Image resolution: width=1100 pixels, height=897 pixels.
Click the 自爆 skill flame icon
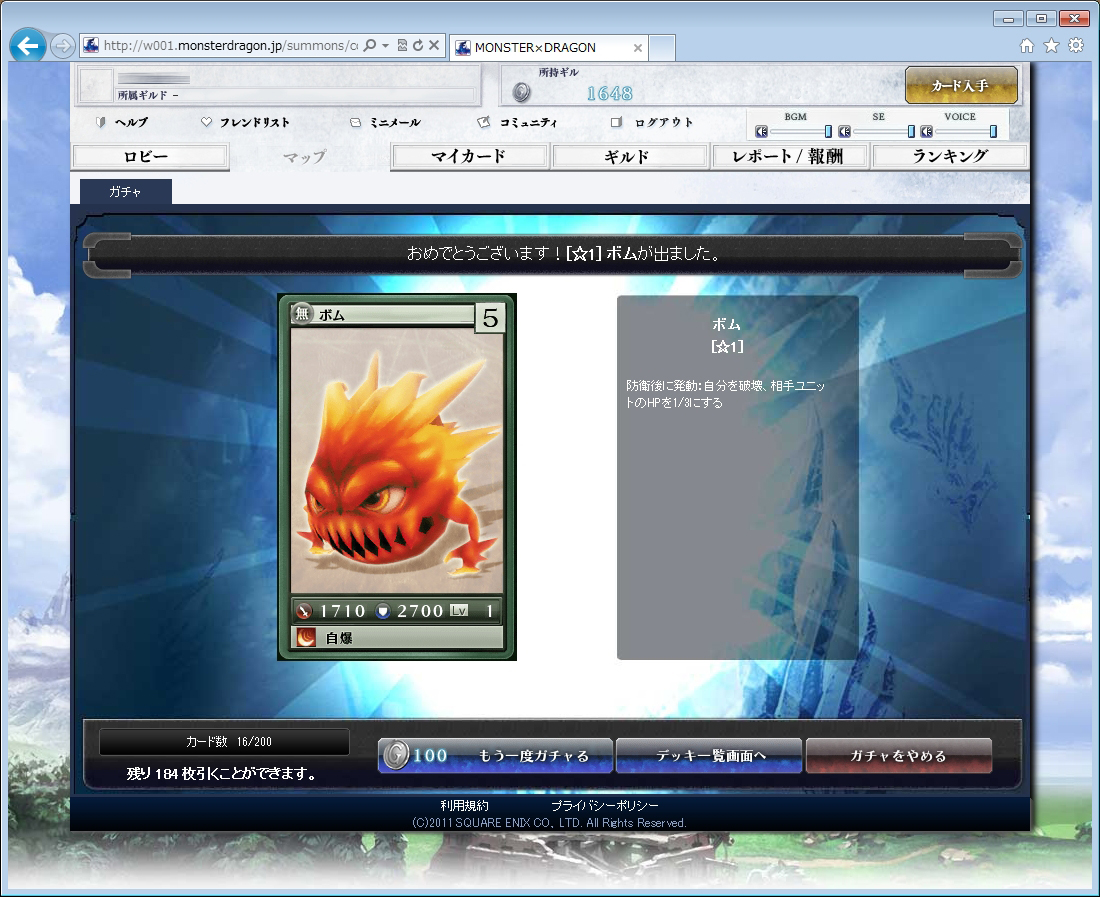[307, 638]
